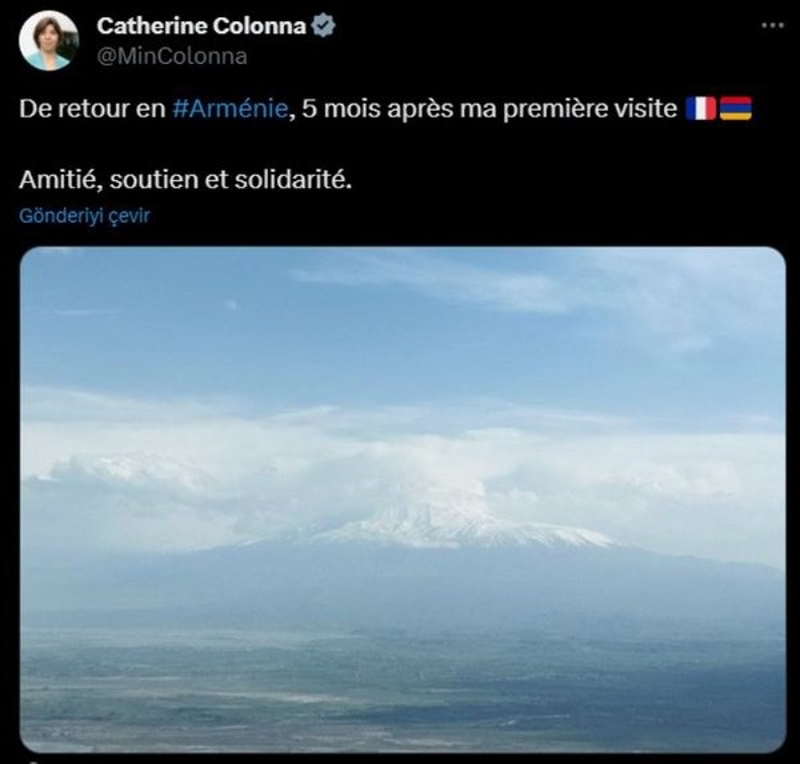Select the words "De retour en"
800x764 pixels.
coord(92,108)
